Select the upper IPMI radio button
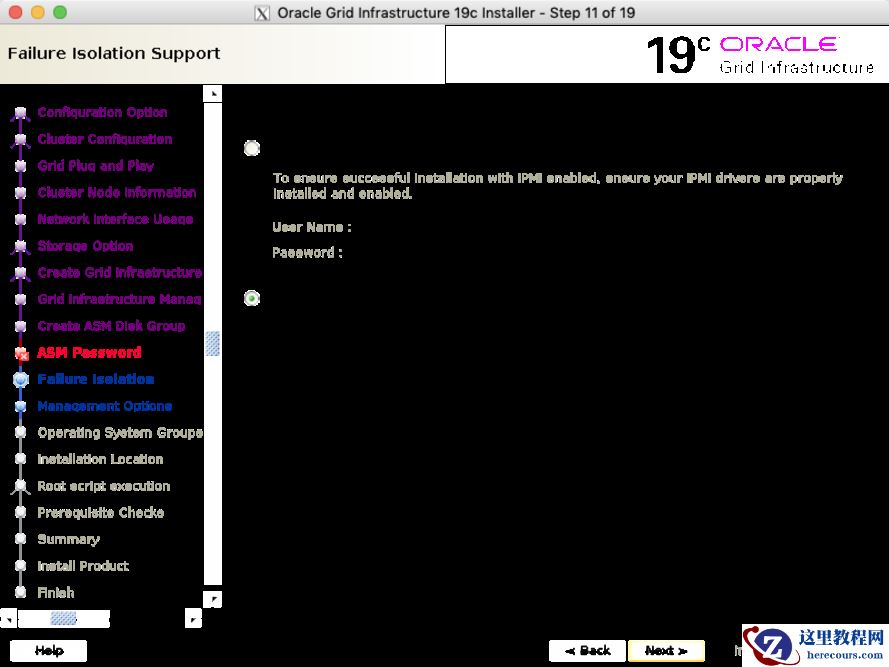Screen dimensions: 889x667 pos(252,149)
